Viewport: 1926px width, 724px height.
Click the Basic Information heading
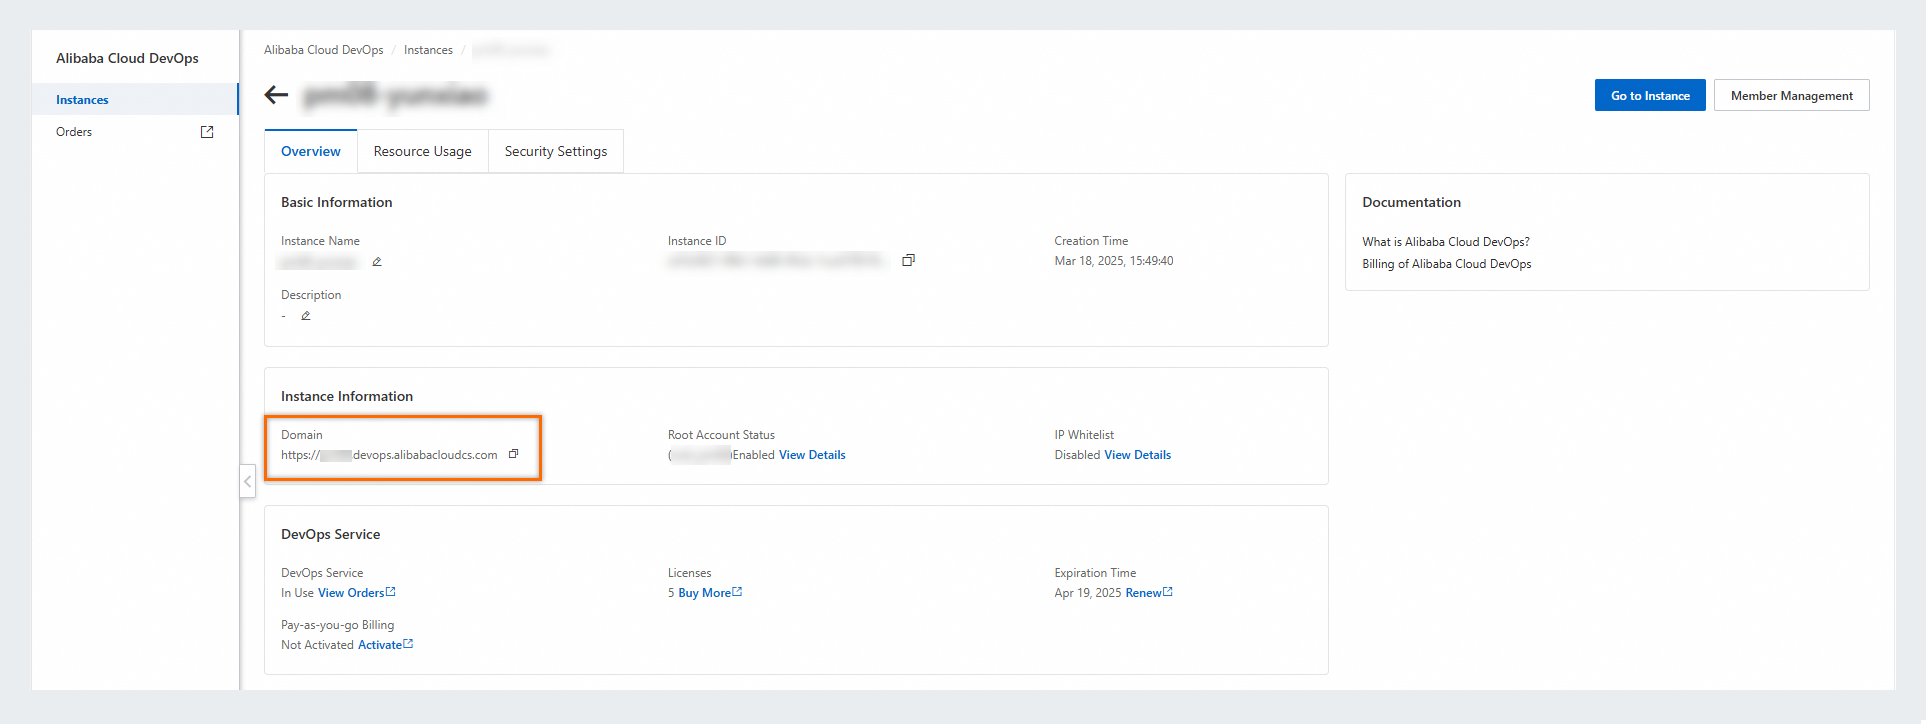pos(336,202)
